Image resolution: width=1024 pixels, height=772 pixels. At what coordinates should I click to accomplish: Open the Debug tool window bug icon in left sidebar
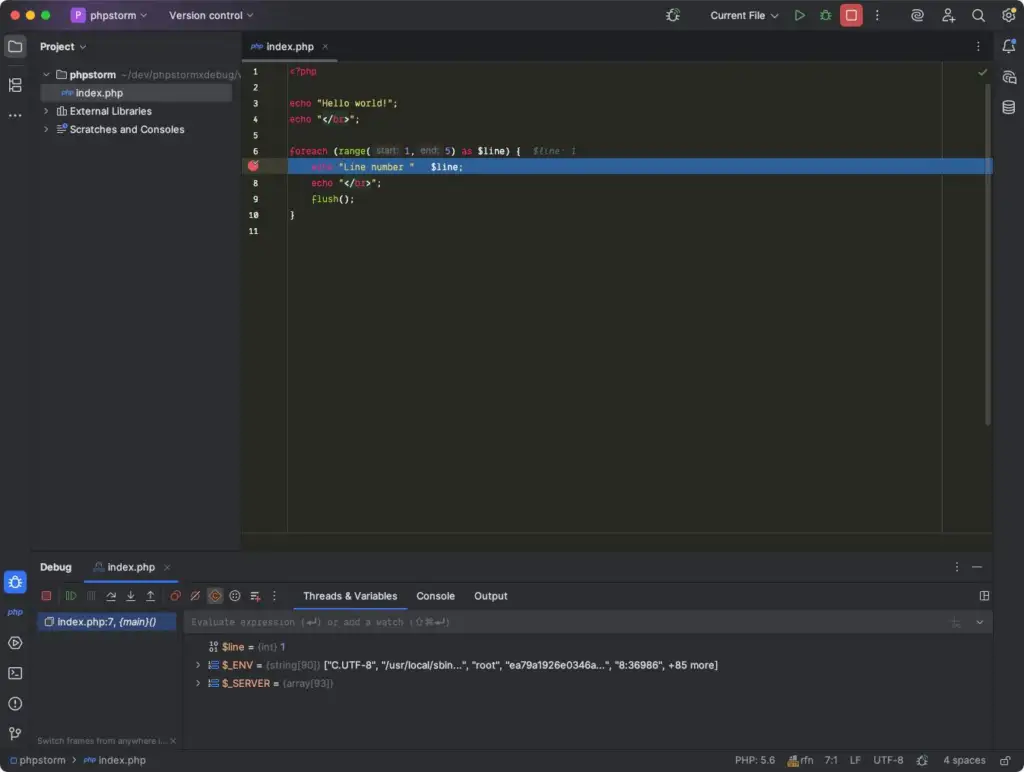pos(15,582)
